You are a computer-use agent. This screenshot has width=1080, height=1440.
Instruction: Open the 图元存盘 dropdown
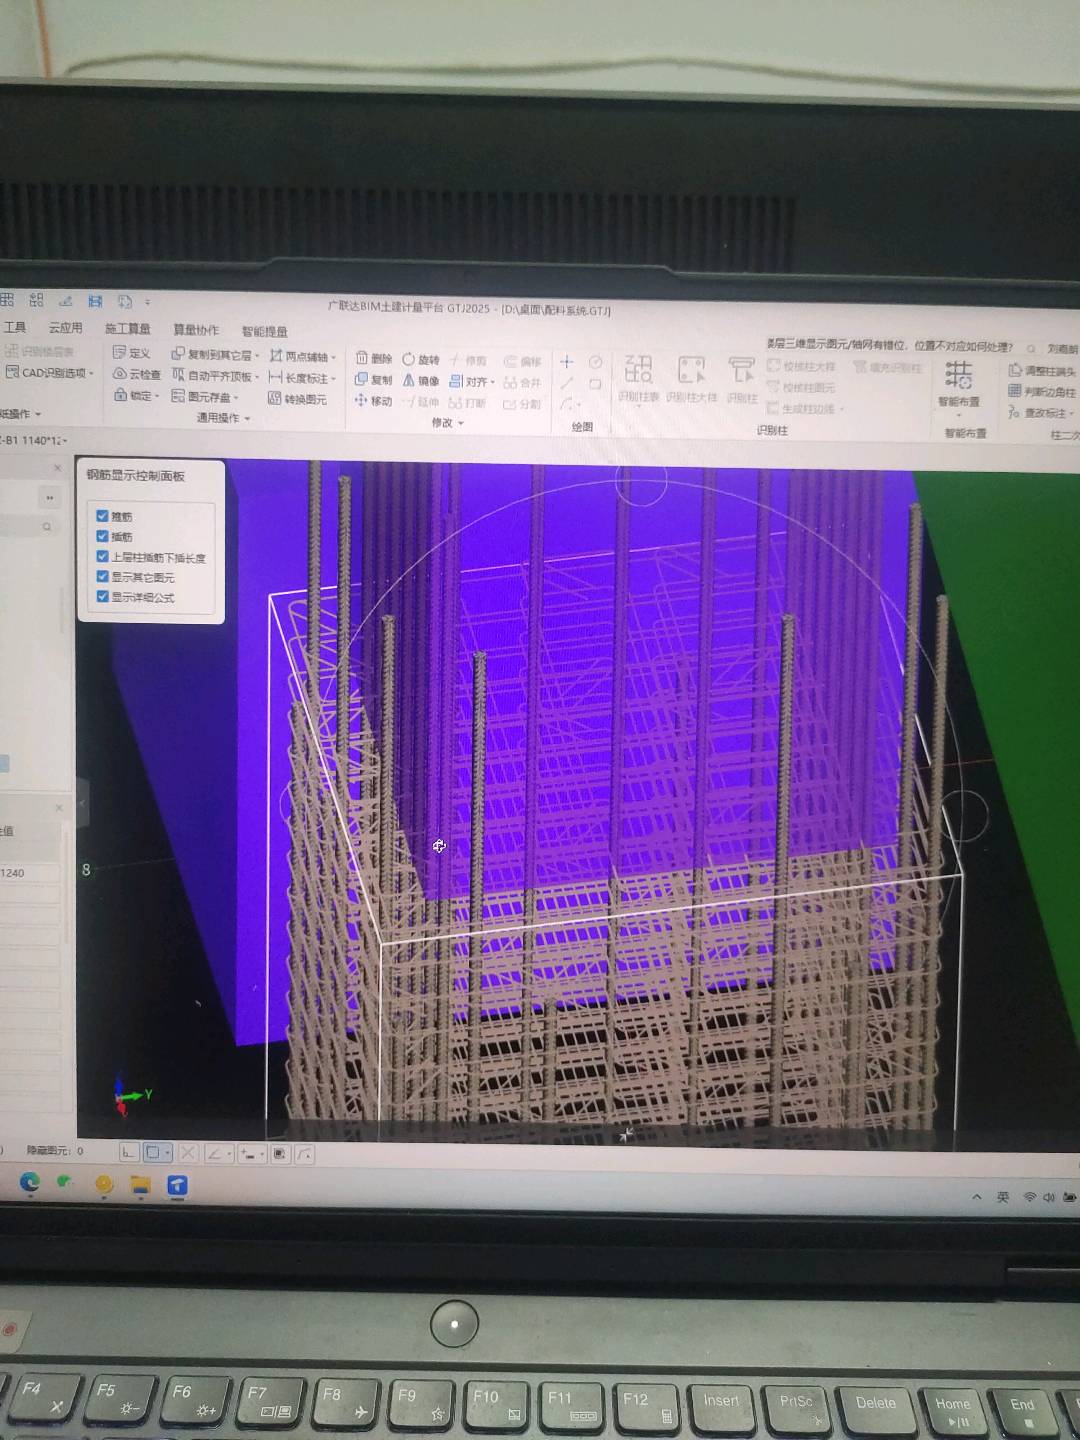(205, 397)
